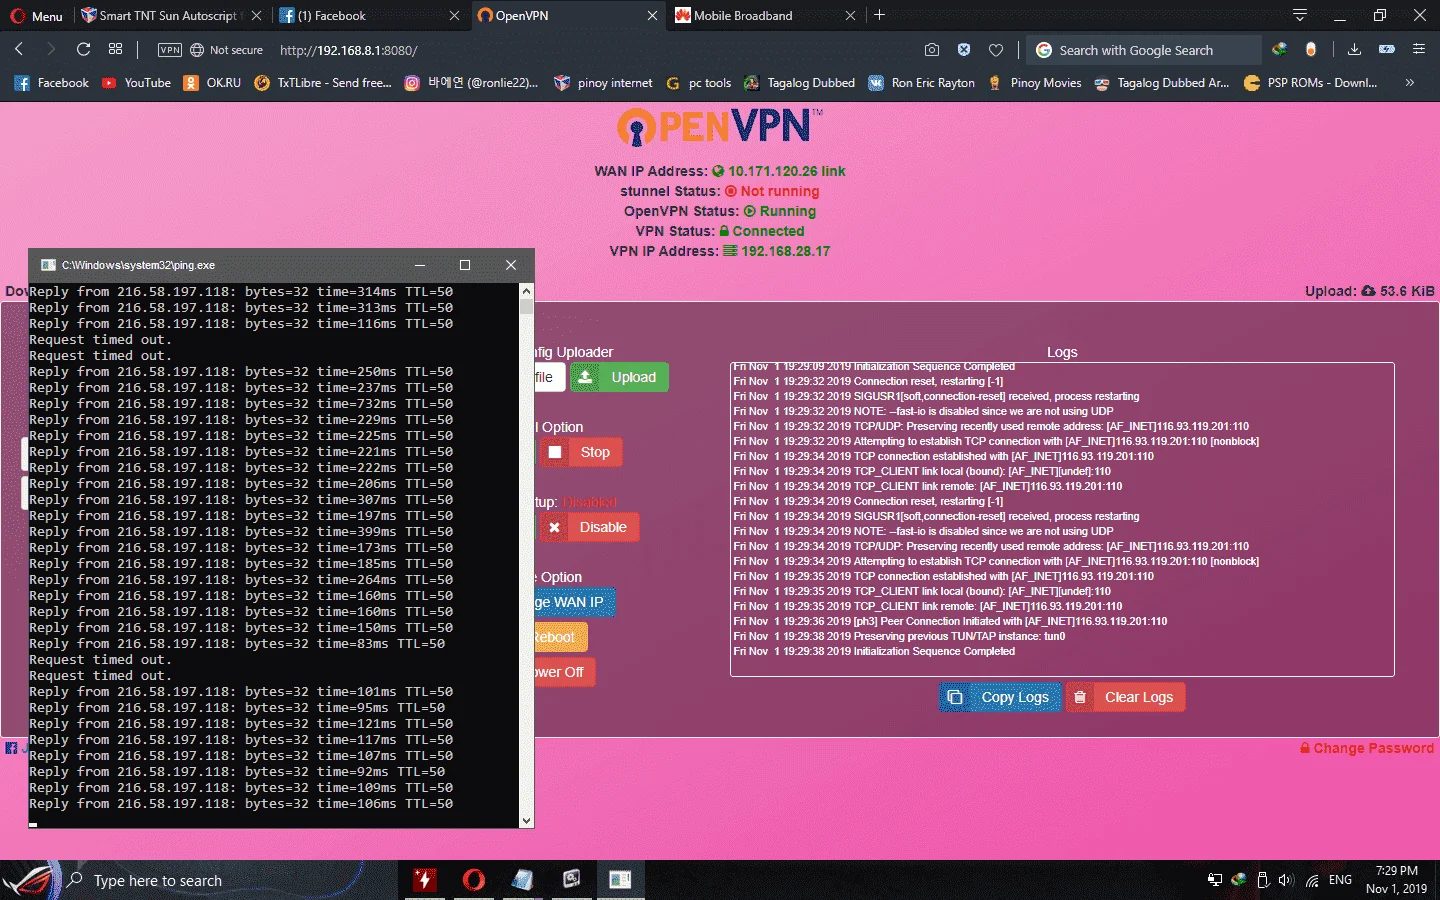Reload the current page

click(x=84, y=49)
